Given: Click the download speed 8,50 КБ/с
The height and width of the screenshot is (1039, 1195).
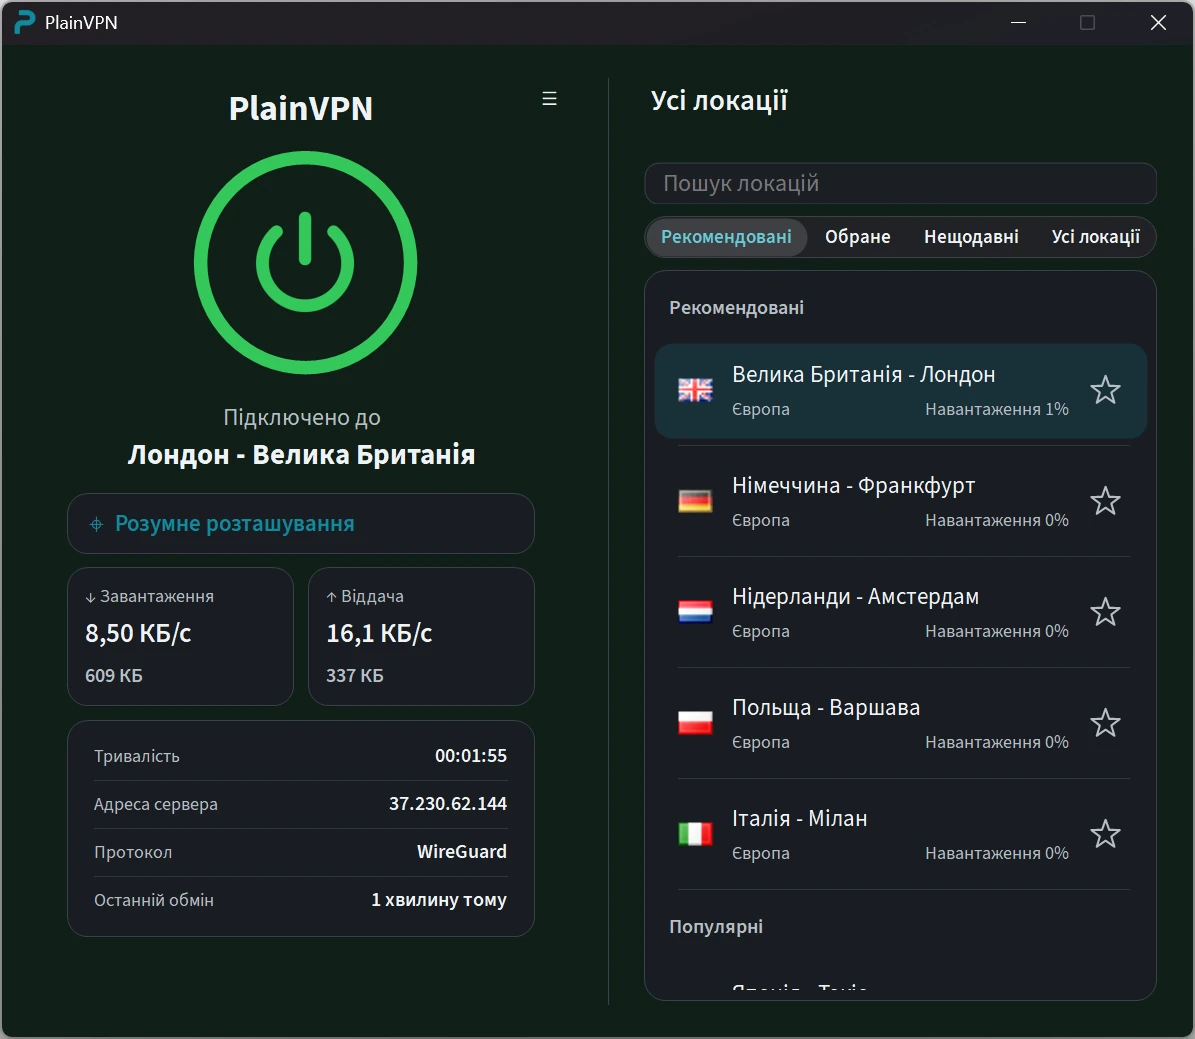Looking at the screenshot, I should [138, 633].
